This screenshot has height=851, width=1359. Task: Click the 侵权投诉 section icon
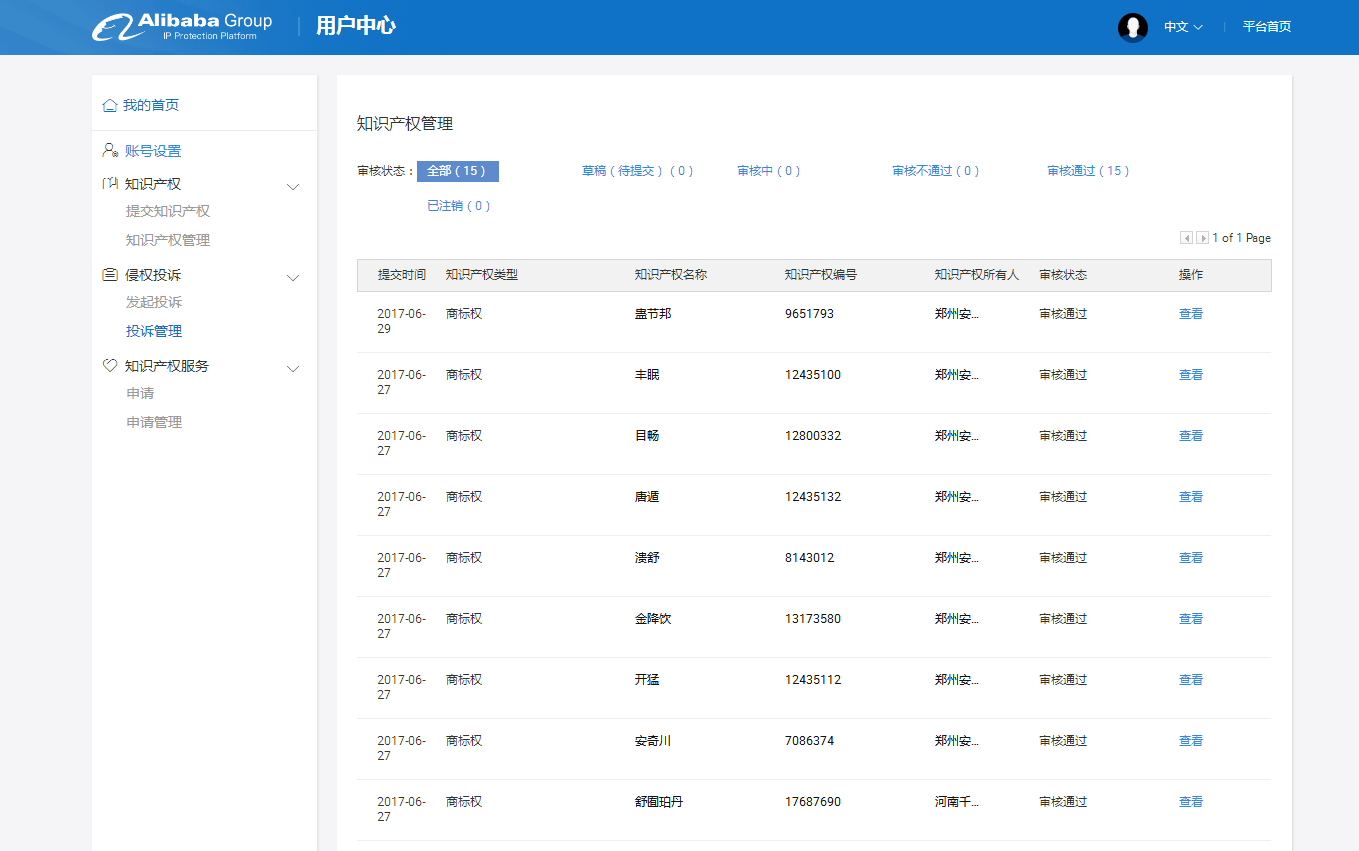tap(111, 275)
